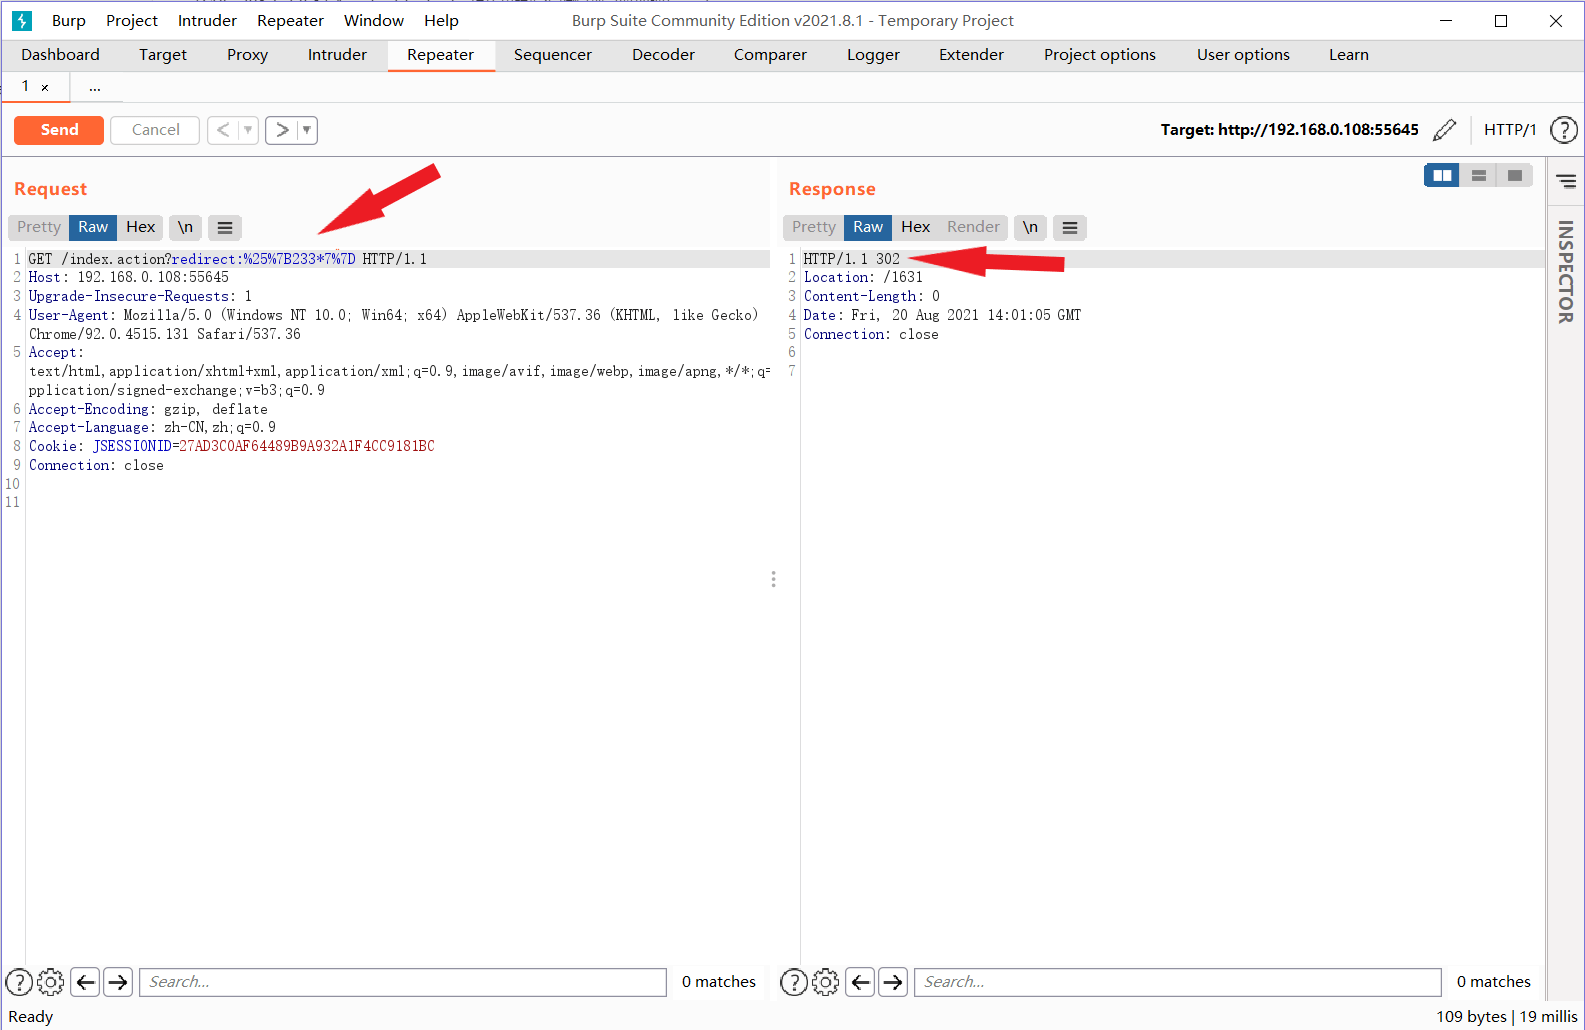
Task: Click the Burp Suite logo icon
Action: pos(21,20)
